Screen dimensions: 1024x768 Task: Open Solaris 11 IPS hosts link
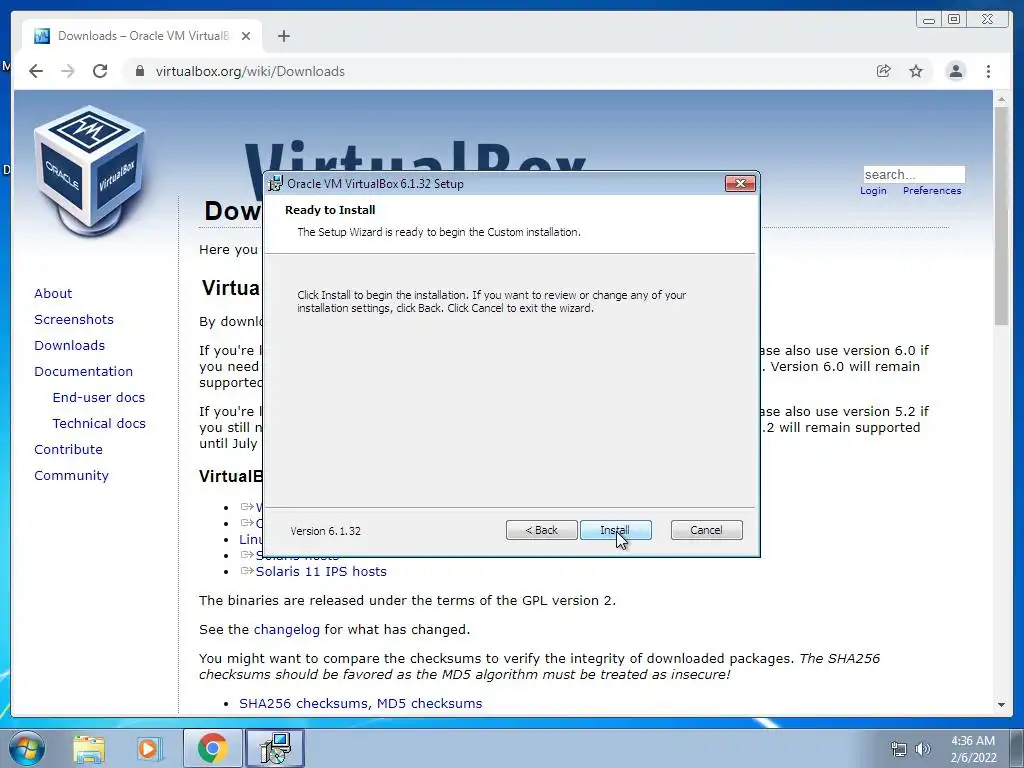click(321, 571)
